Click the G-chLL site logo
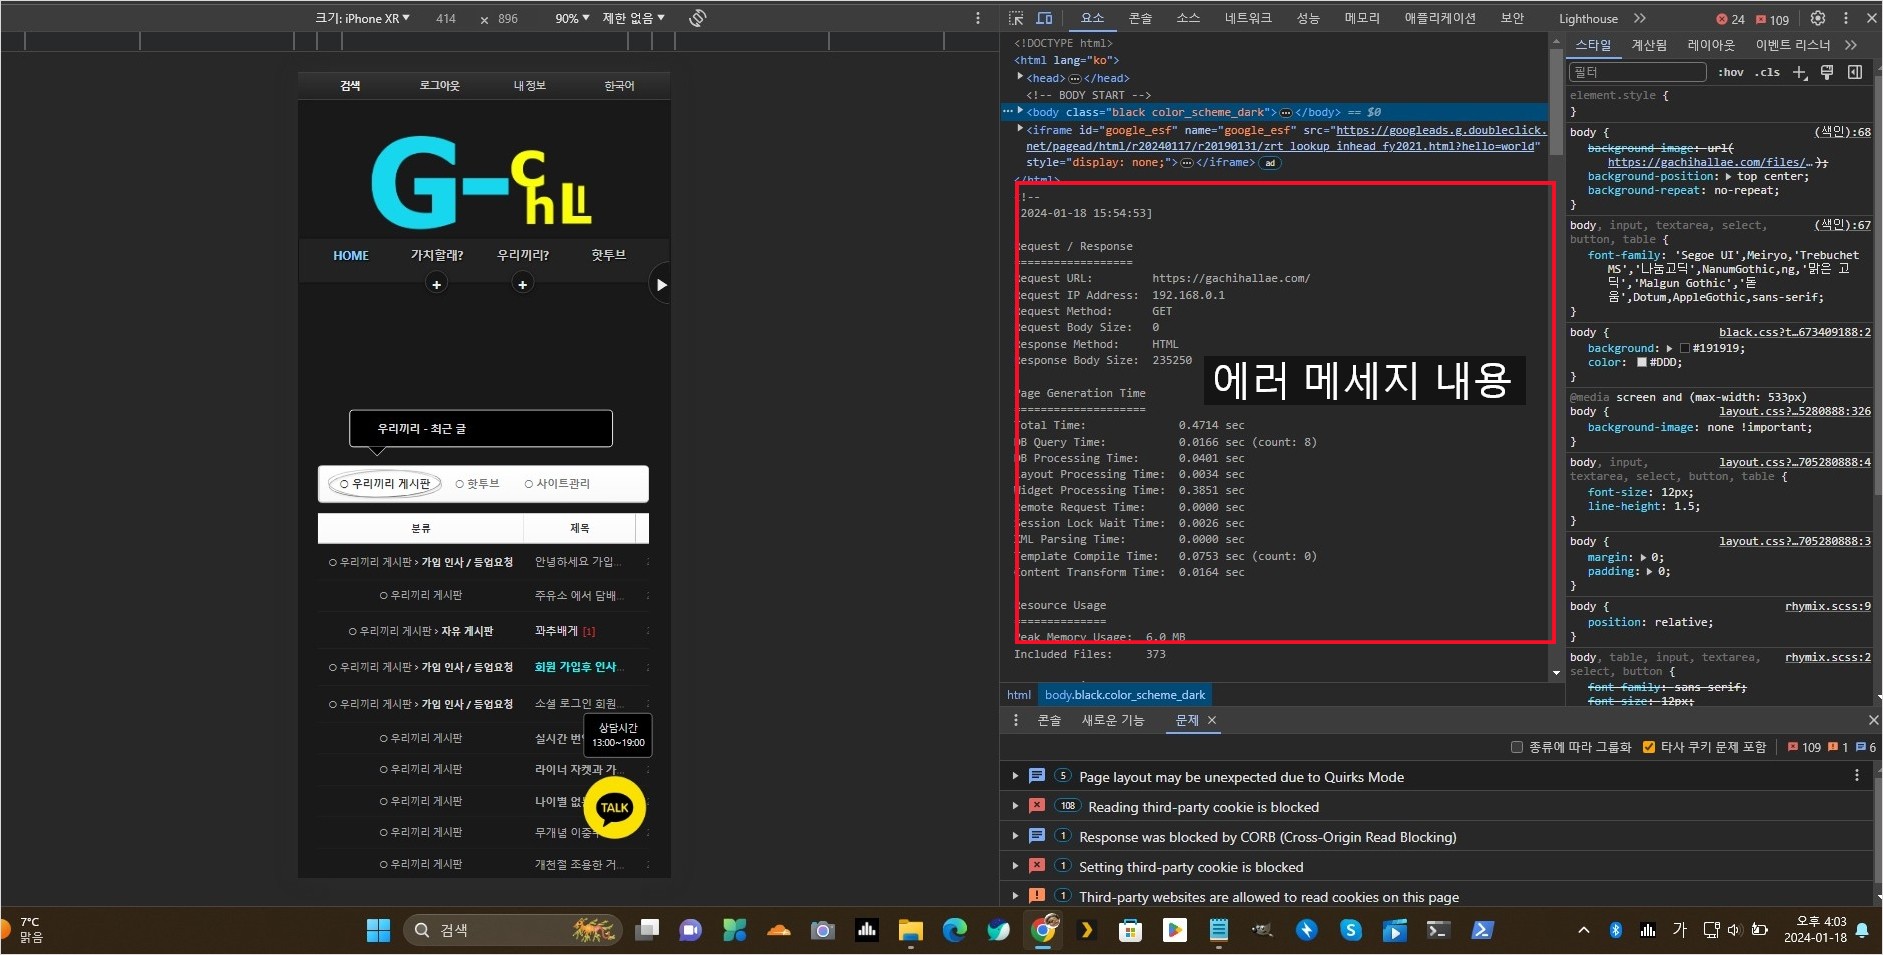This screenshot has width=1883, height=955. point(482,182)
